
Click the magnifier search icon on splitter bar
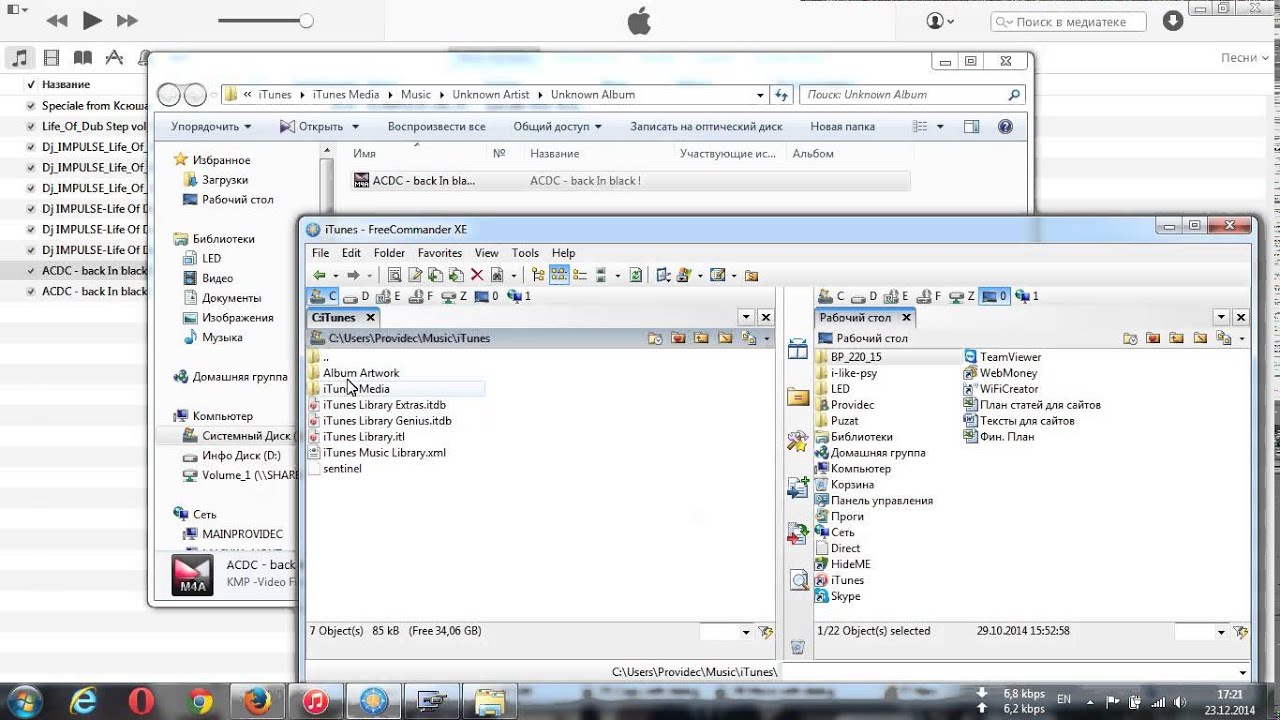pyautogui.click(x=798, y=580)
